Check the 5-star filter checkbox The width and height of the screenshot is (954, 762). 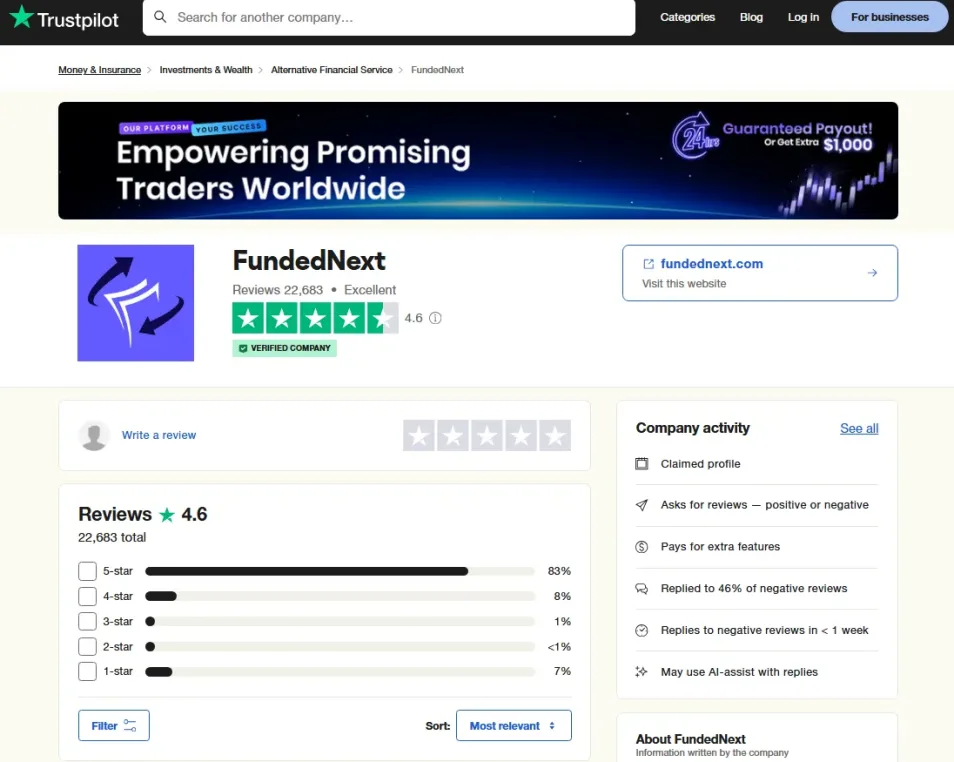click(87, 571)
